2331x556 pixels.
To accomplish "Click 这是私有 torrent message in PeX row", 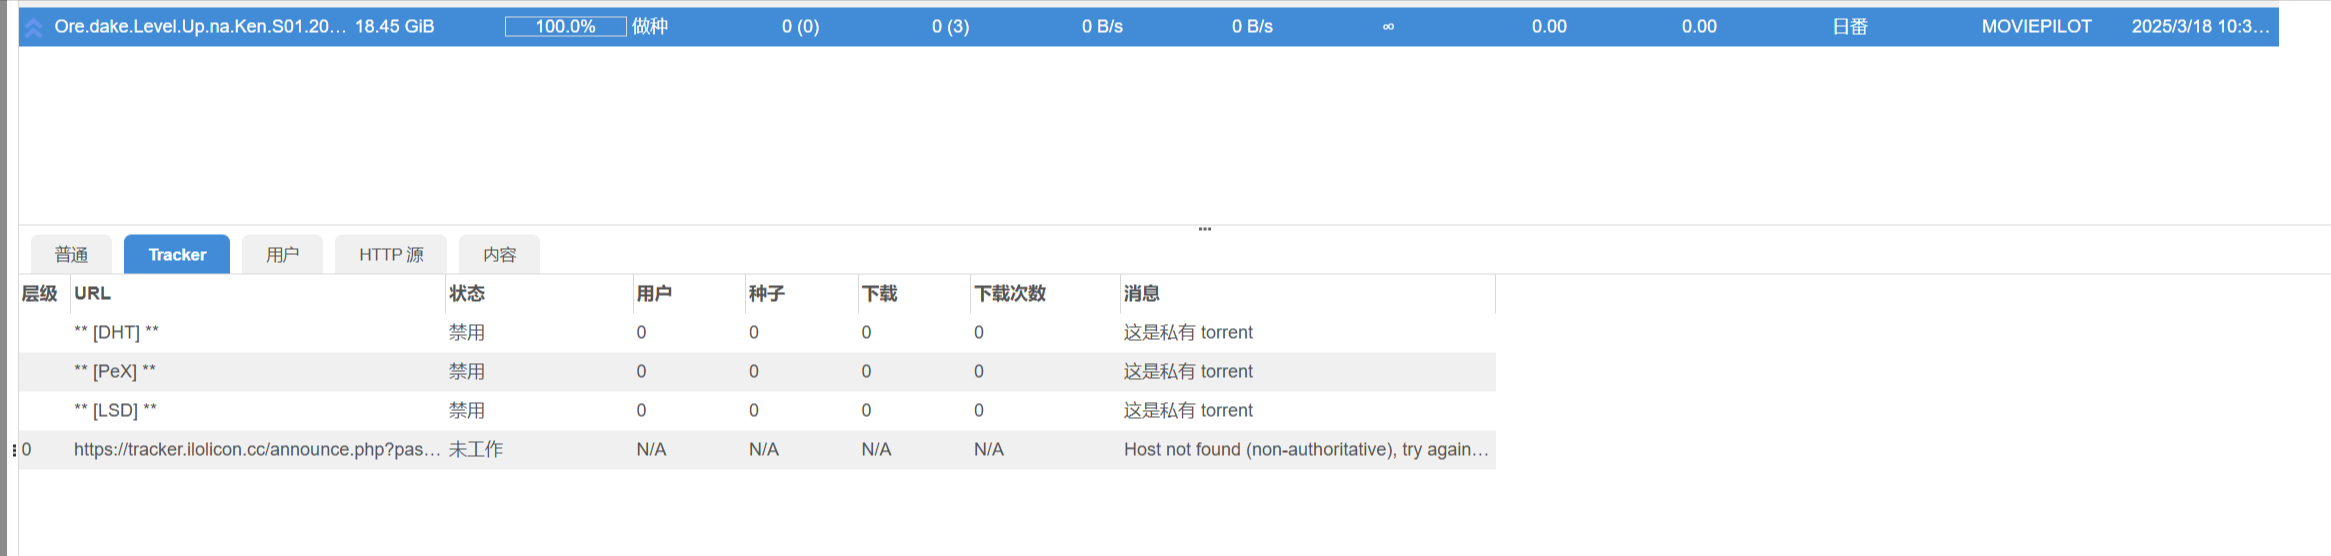I will point(1188,371).
